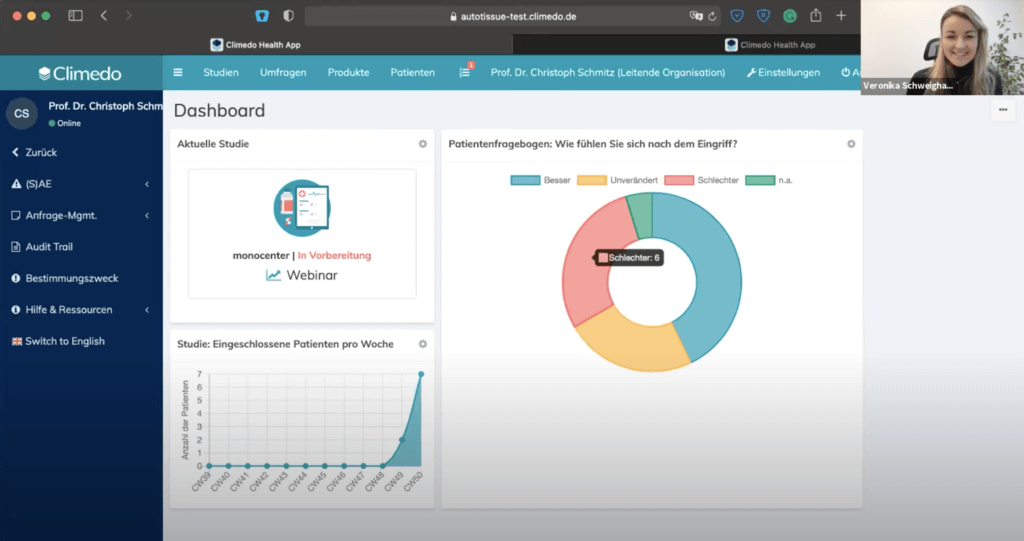This screenshot has height=541, width=1024.
Task: Toggle Schlechter legend swatch
Action: click(x=679, y=180)
